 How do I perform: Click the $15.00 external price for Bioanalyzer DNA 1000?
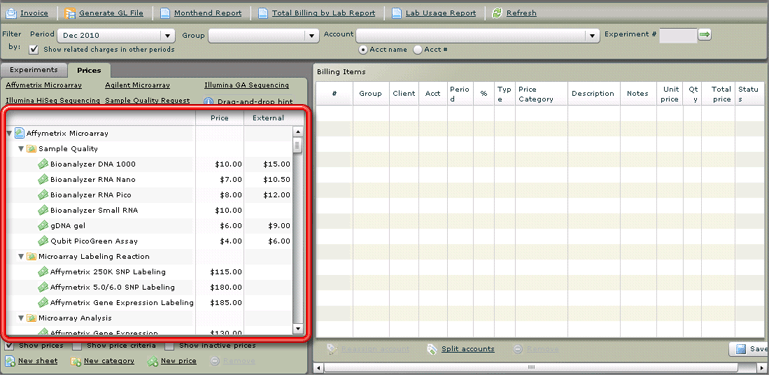[x=276, y=164]
